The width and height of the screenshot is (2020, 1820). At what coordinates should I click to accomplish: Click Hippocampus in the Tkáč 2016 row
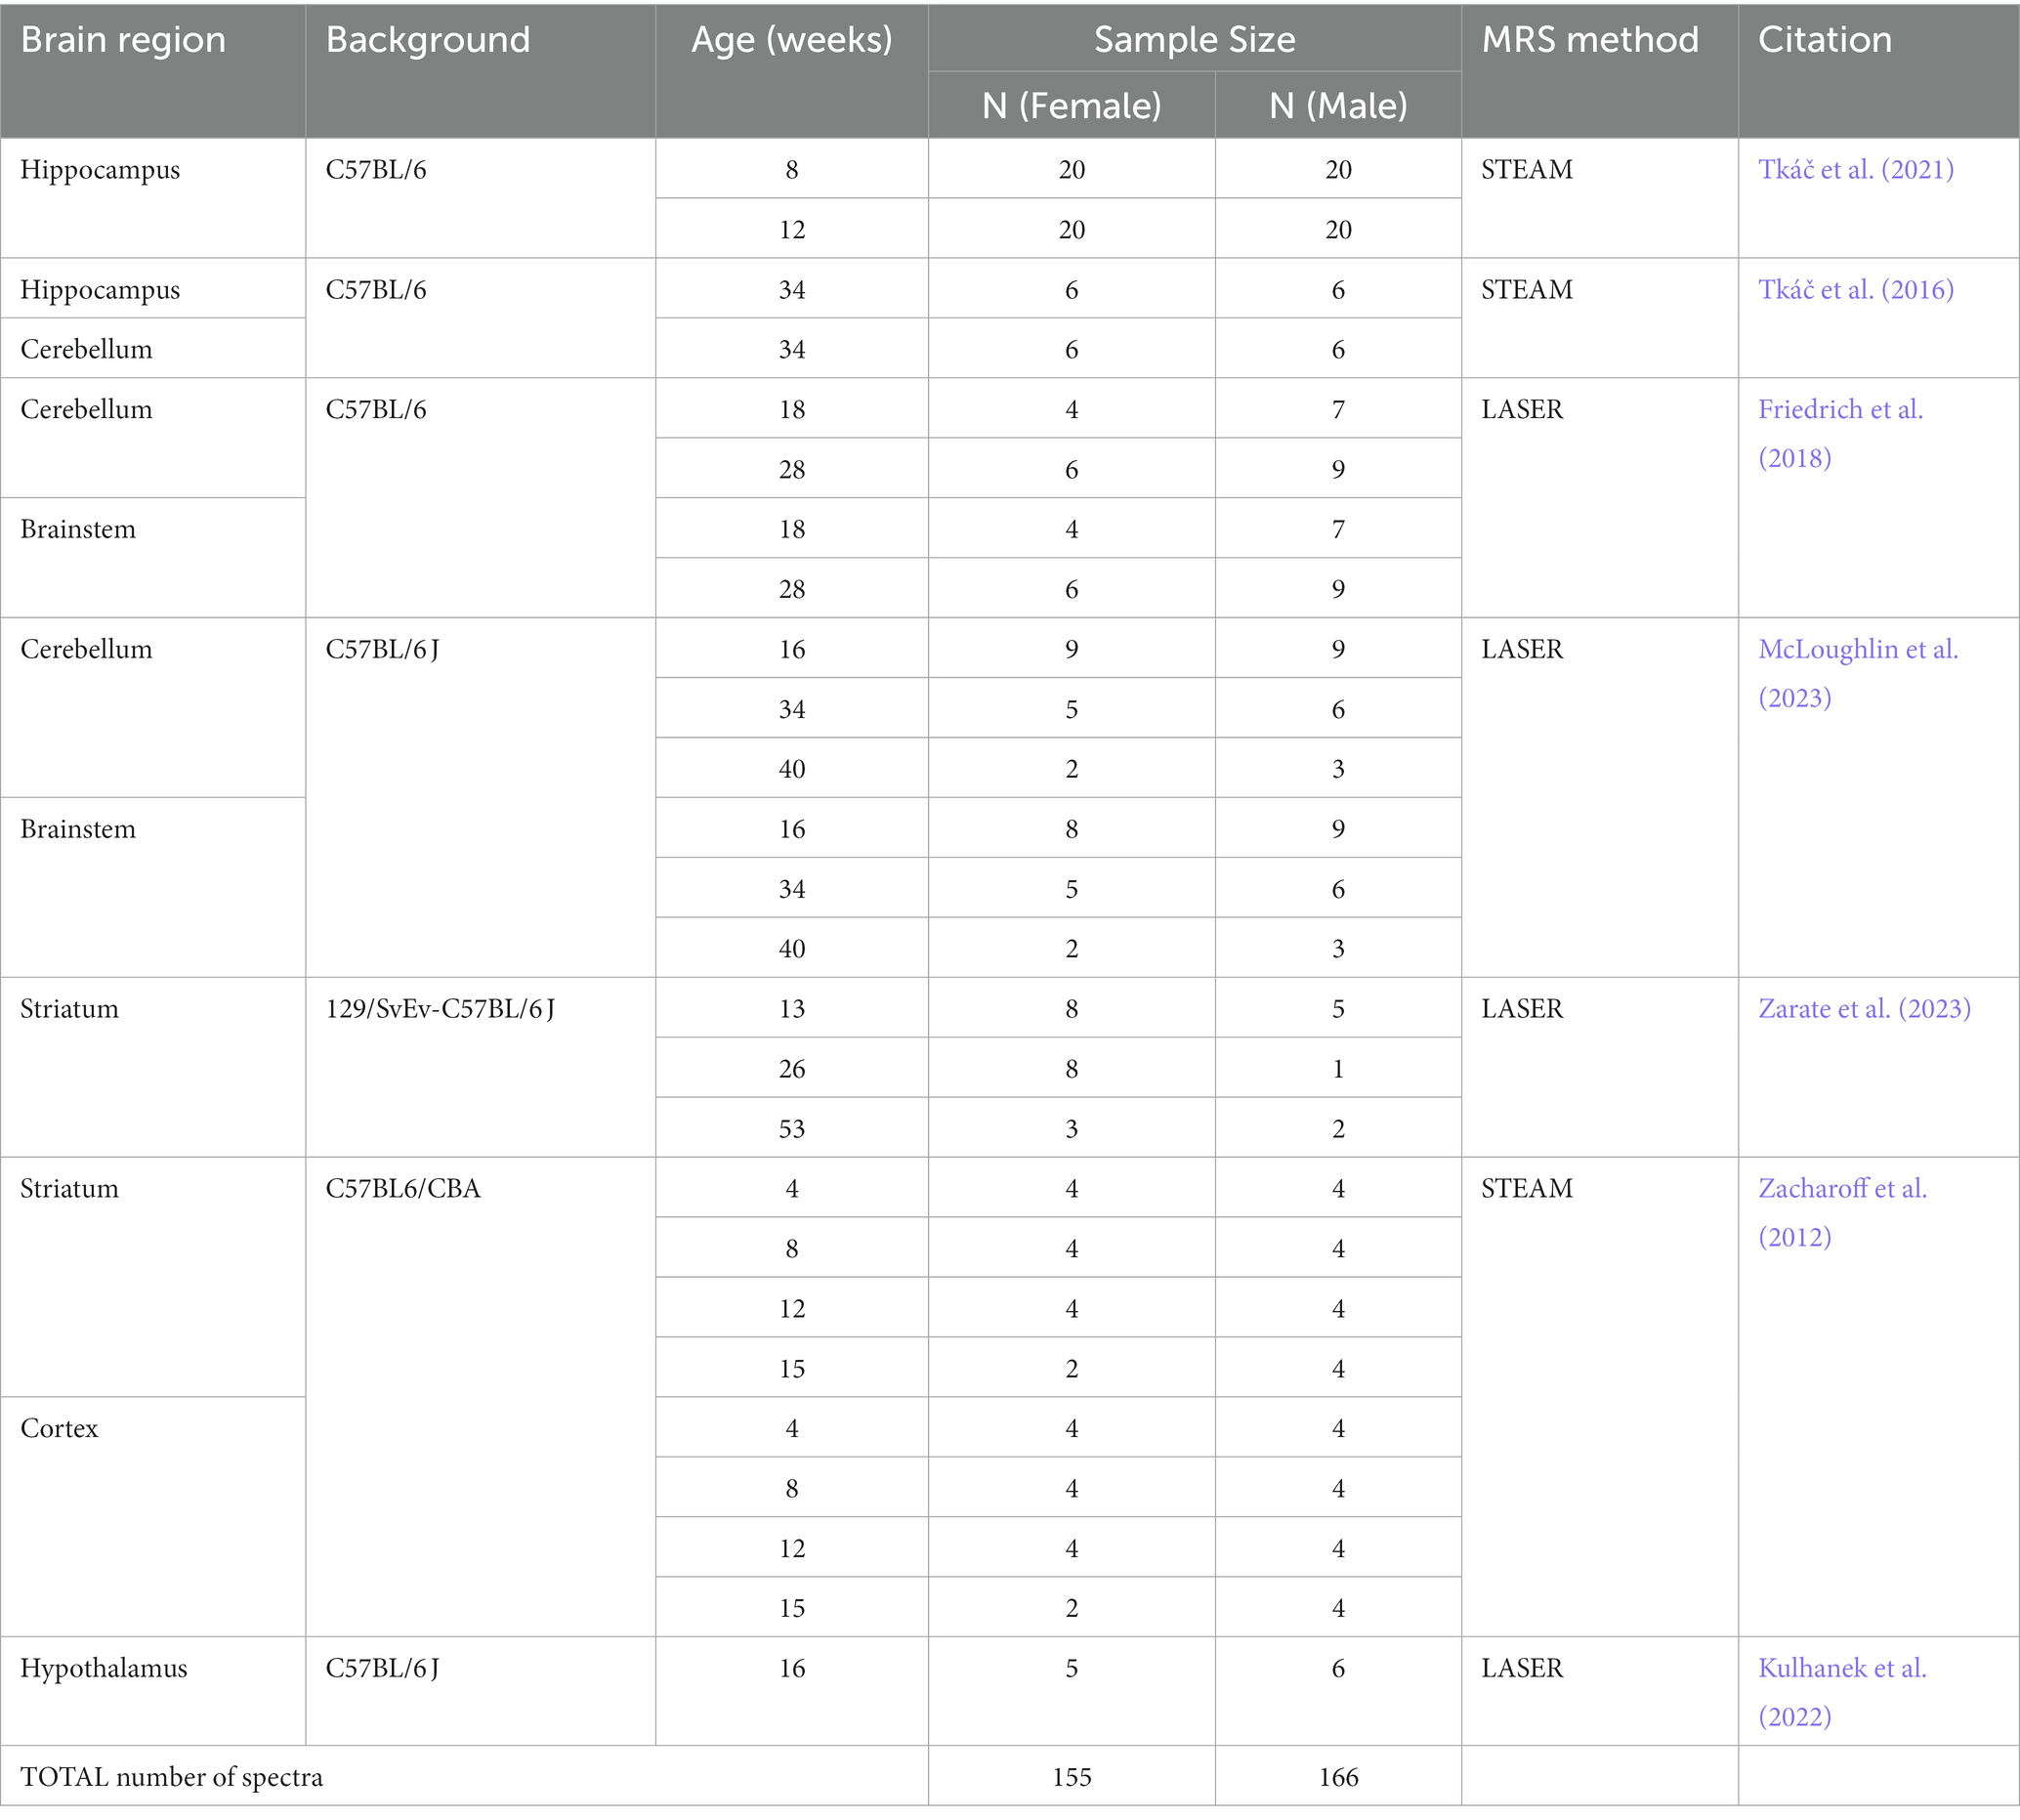100,290
